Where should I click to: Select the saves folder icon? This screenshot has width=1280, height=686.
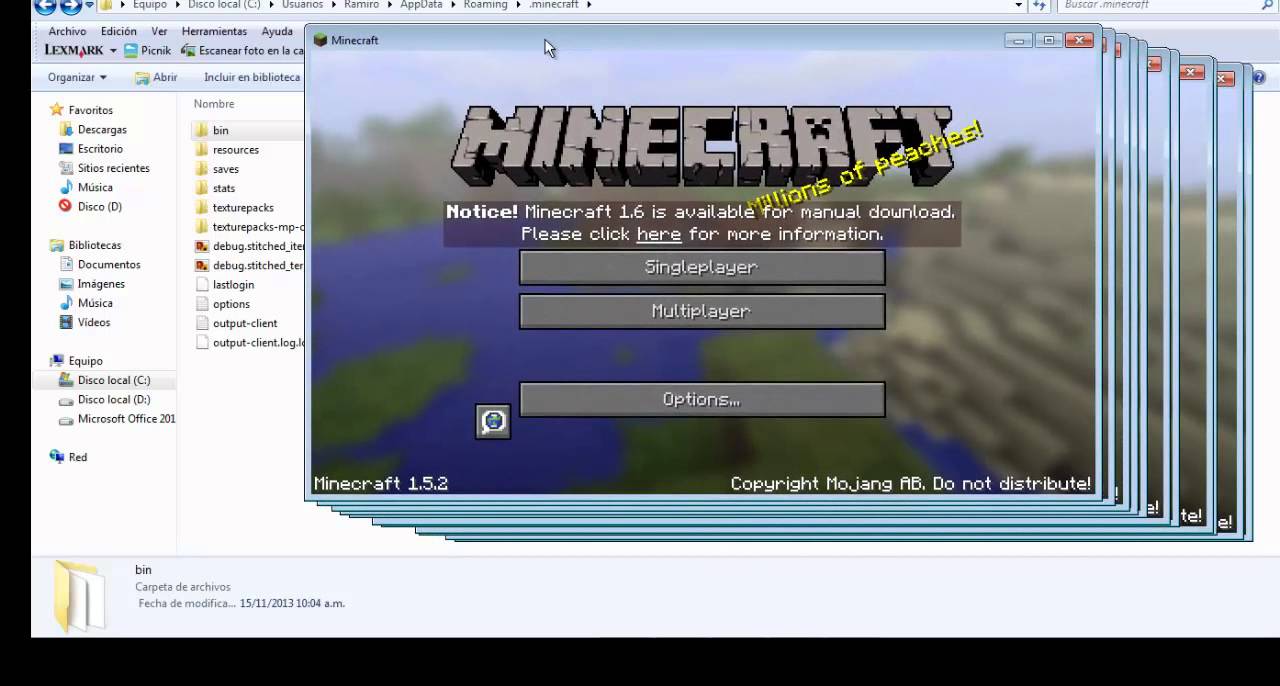(201, 169)
